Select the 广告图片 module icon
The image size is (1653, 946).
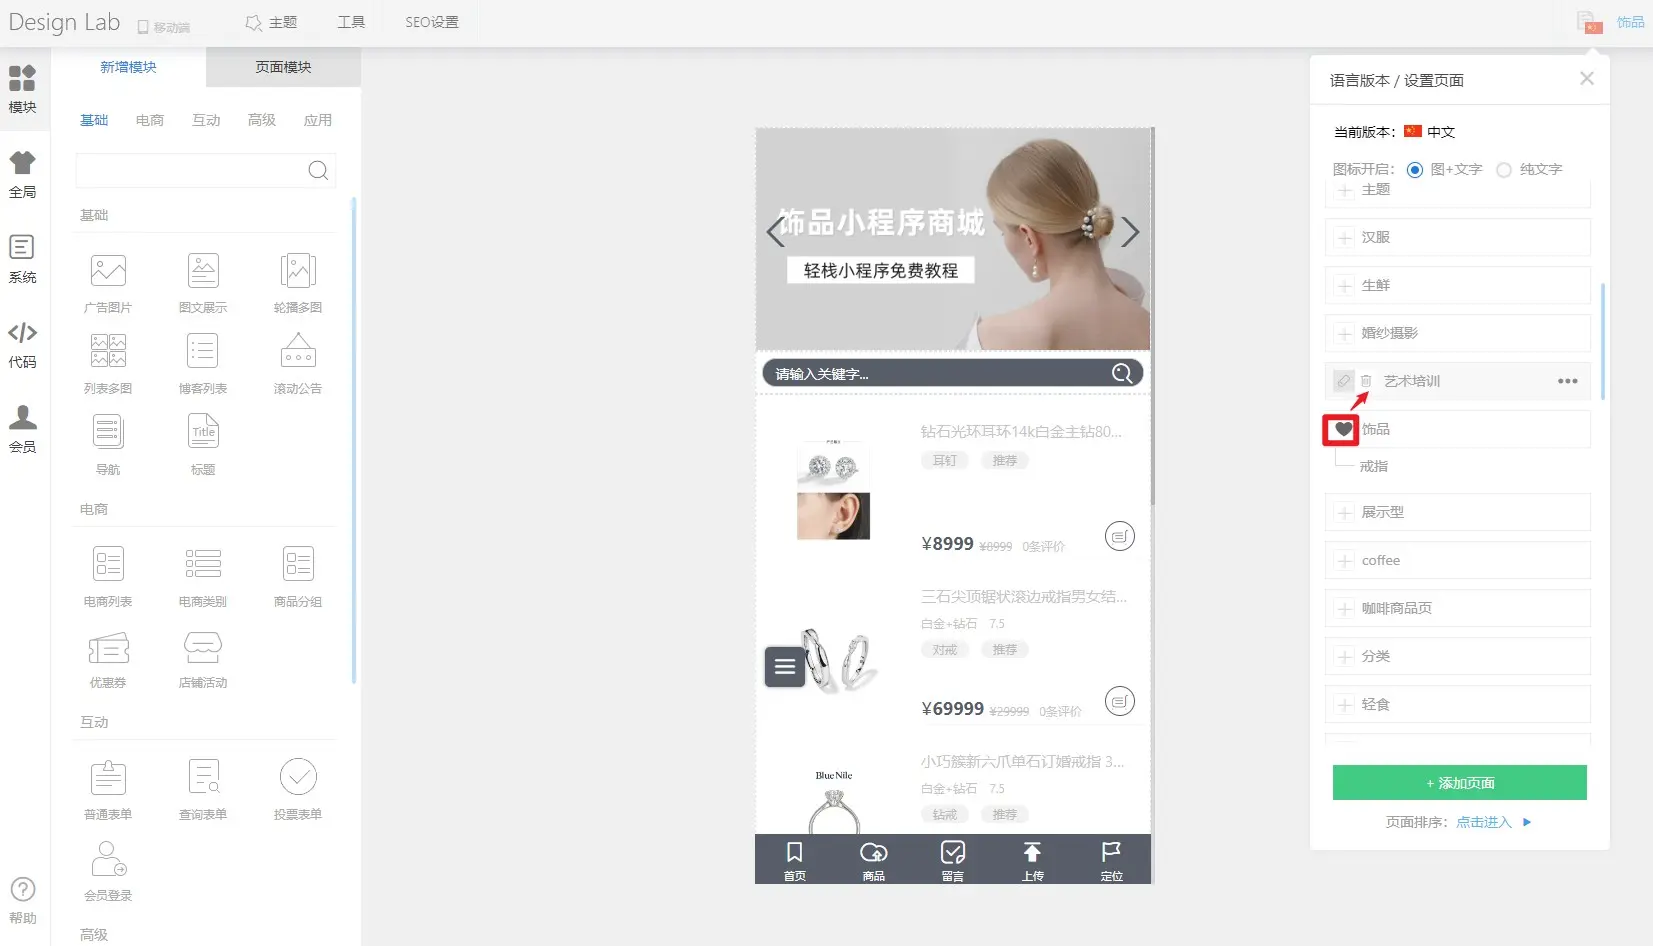pos(108,271)
